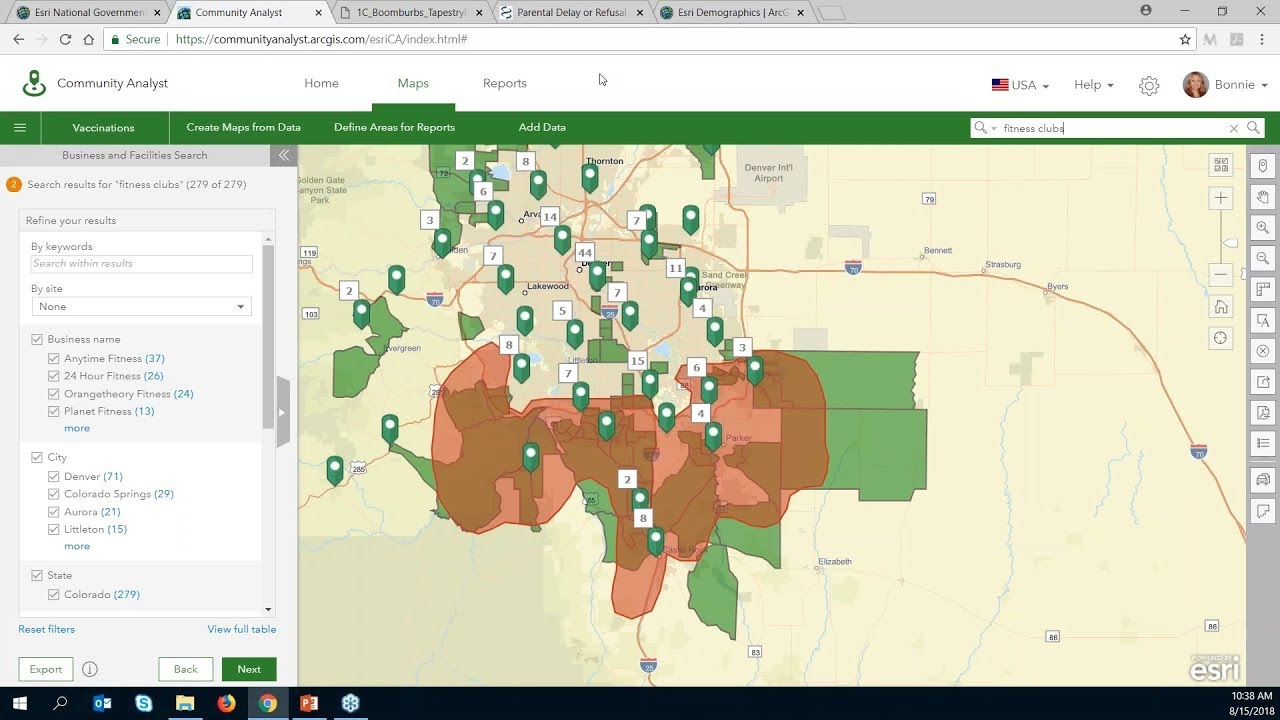Open the Help dropdown menu
The height and width of the screenshot is (720, 1280).
[x=1093, y=85]
